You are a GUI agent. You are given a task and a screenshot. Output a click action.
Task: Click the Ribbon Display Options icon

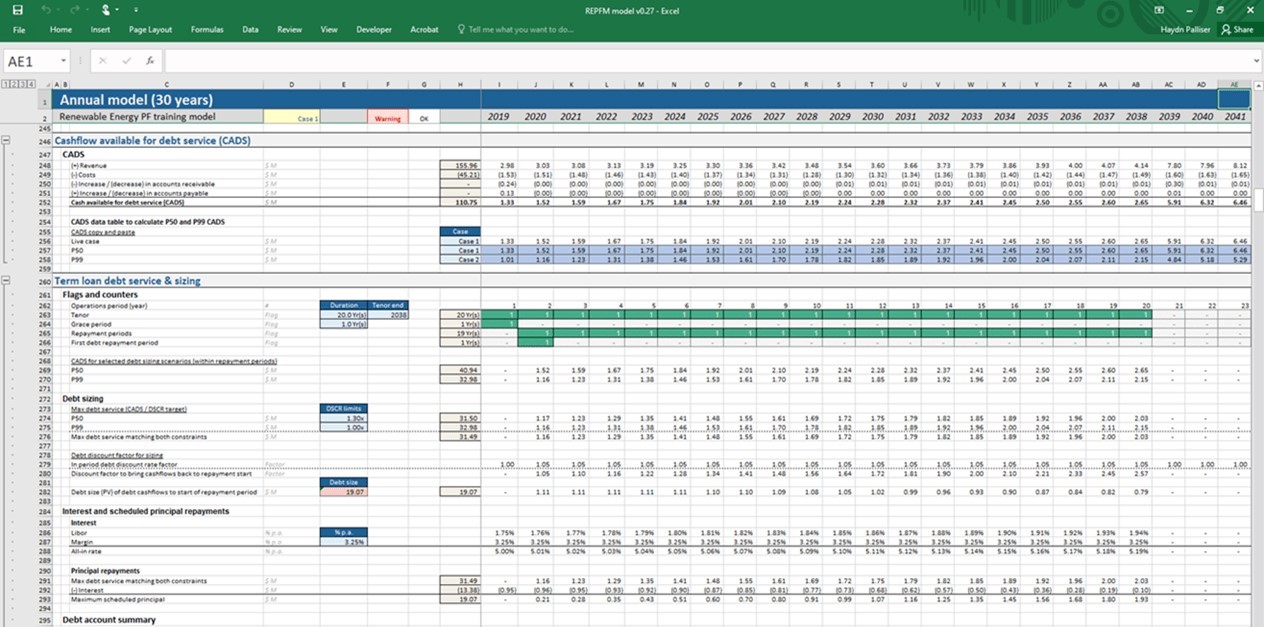pyautogui.click(x=1159, y=9)
